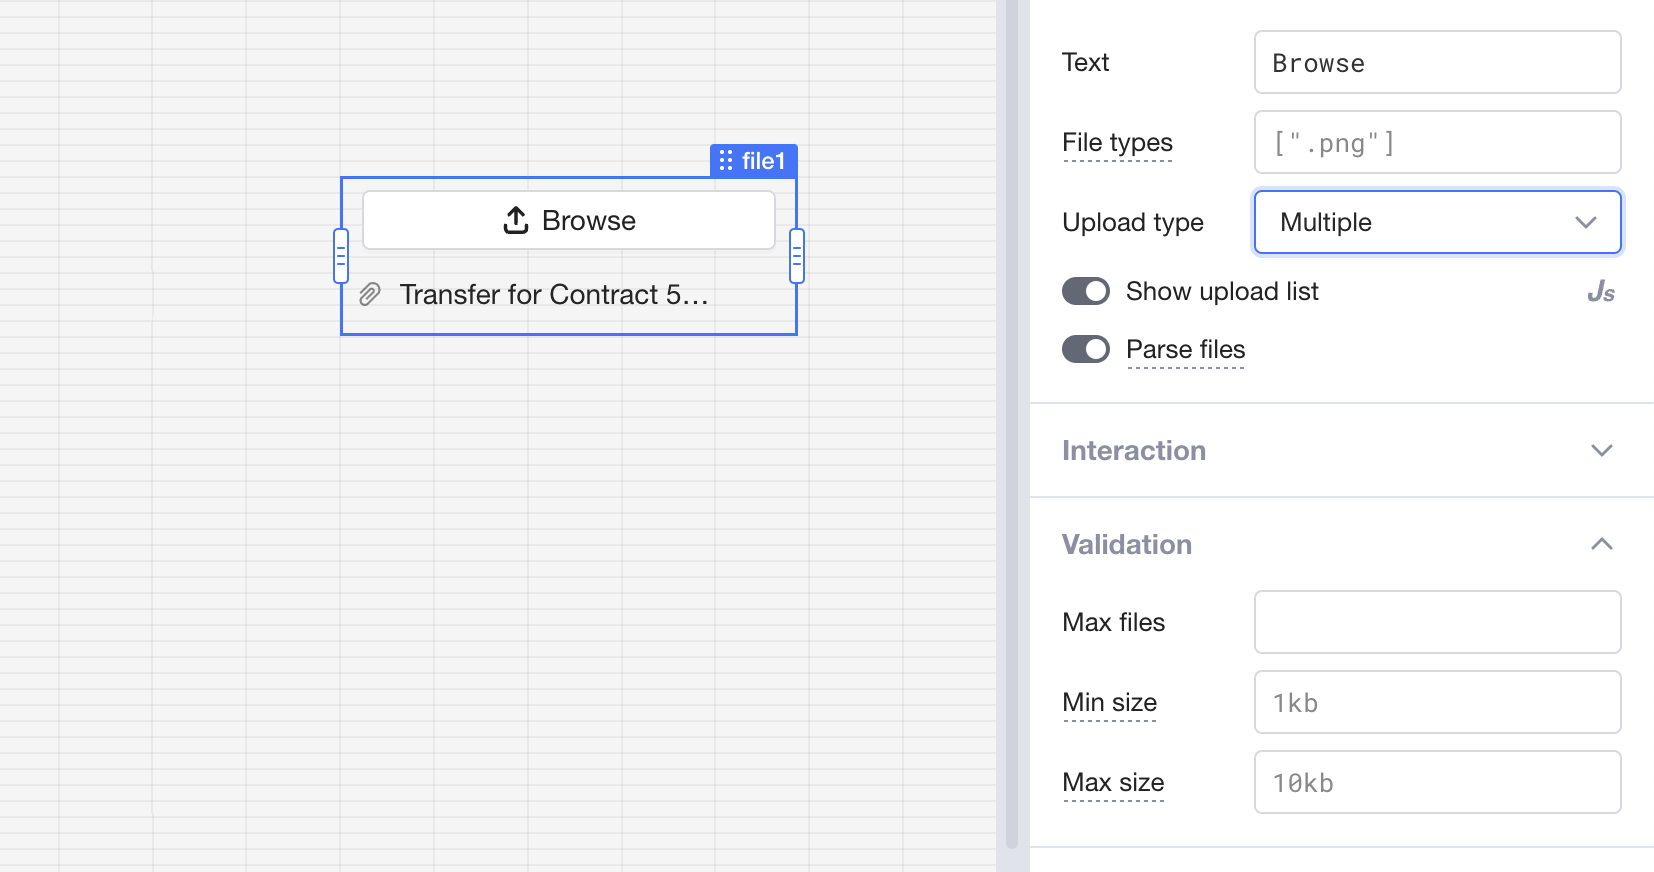Click the Browse upload button on canvas

tap(569, 220)
